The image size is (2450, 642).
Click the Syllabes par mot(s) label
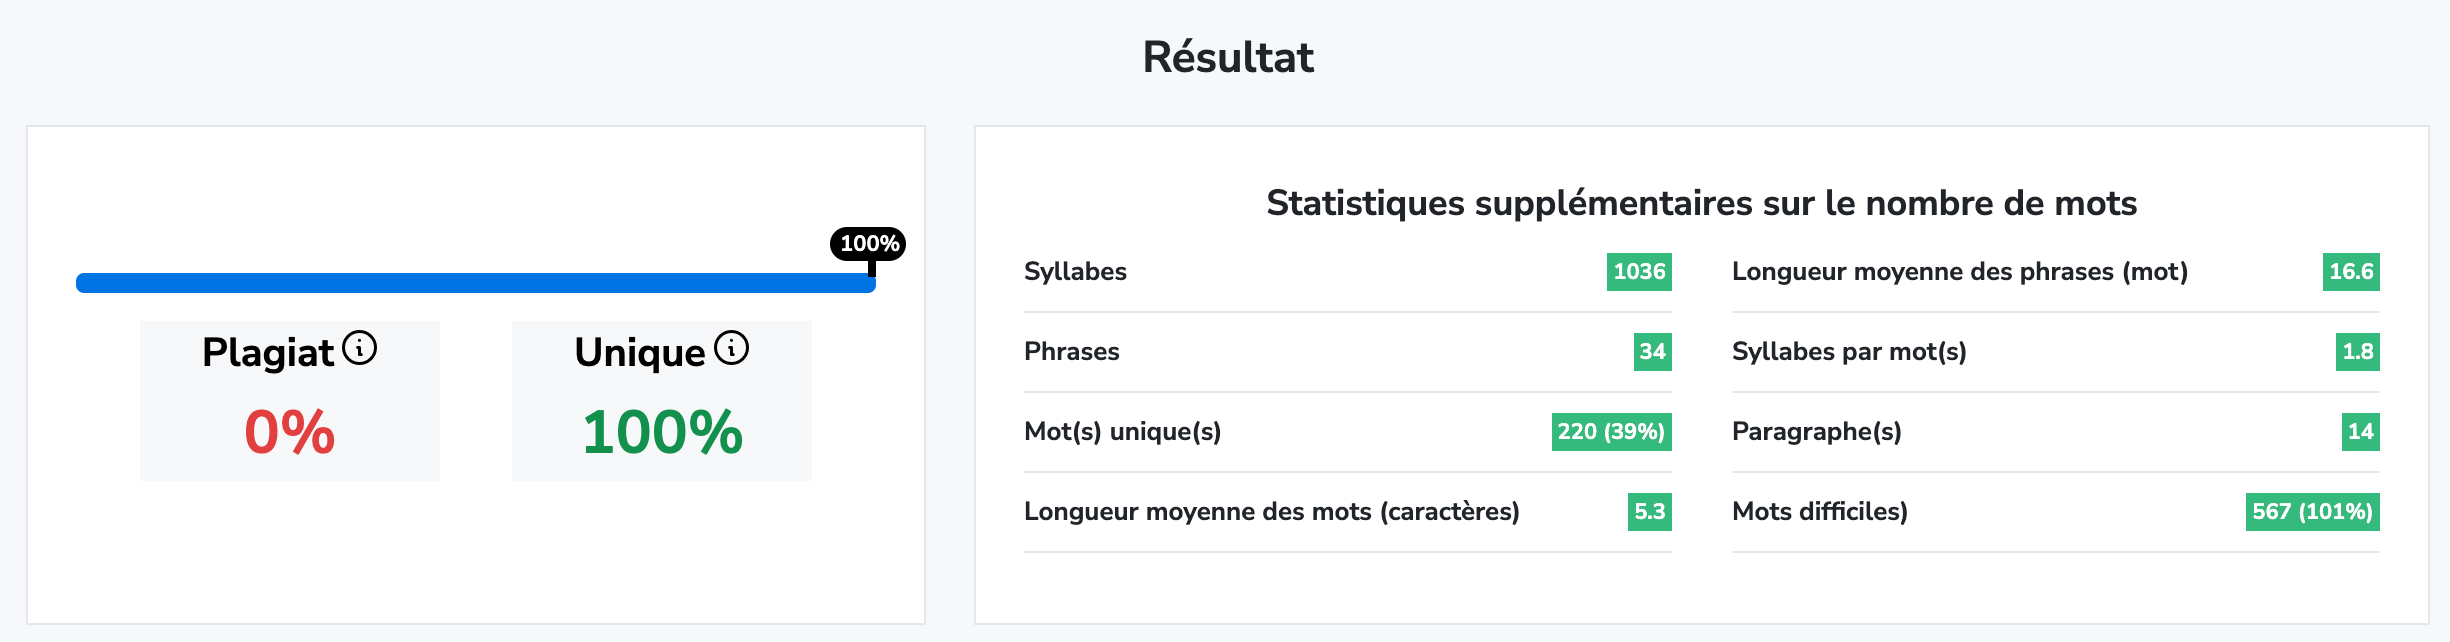pyautogui.click(x=1849, y=352)
